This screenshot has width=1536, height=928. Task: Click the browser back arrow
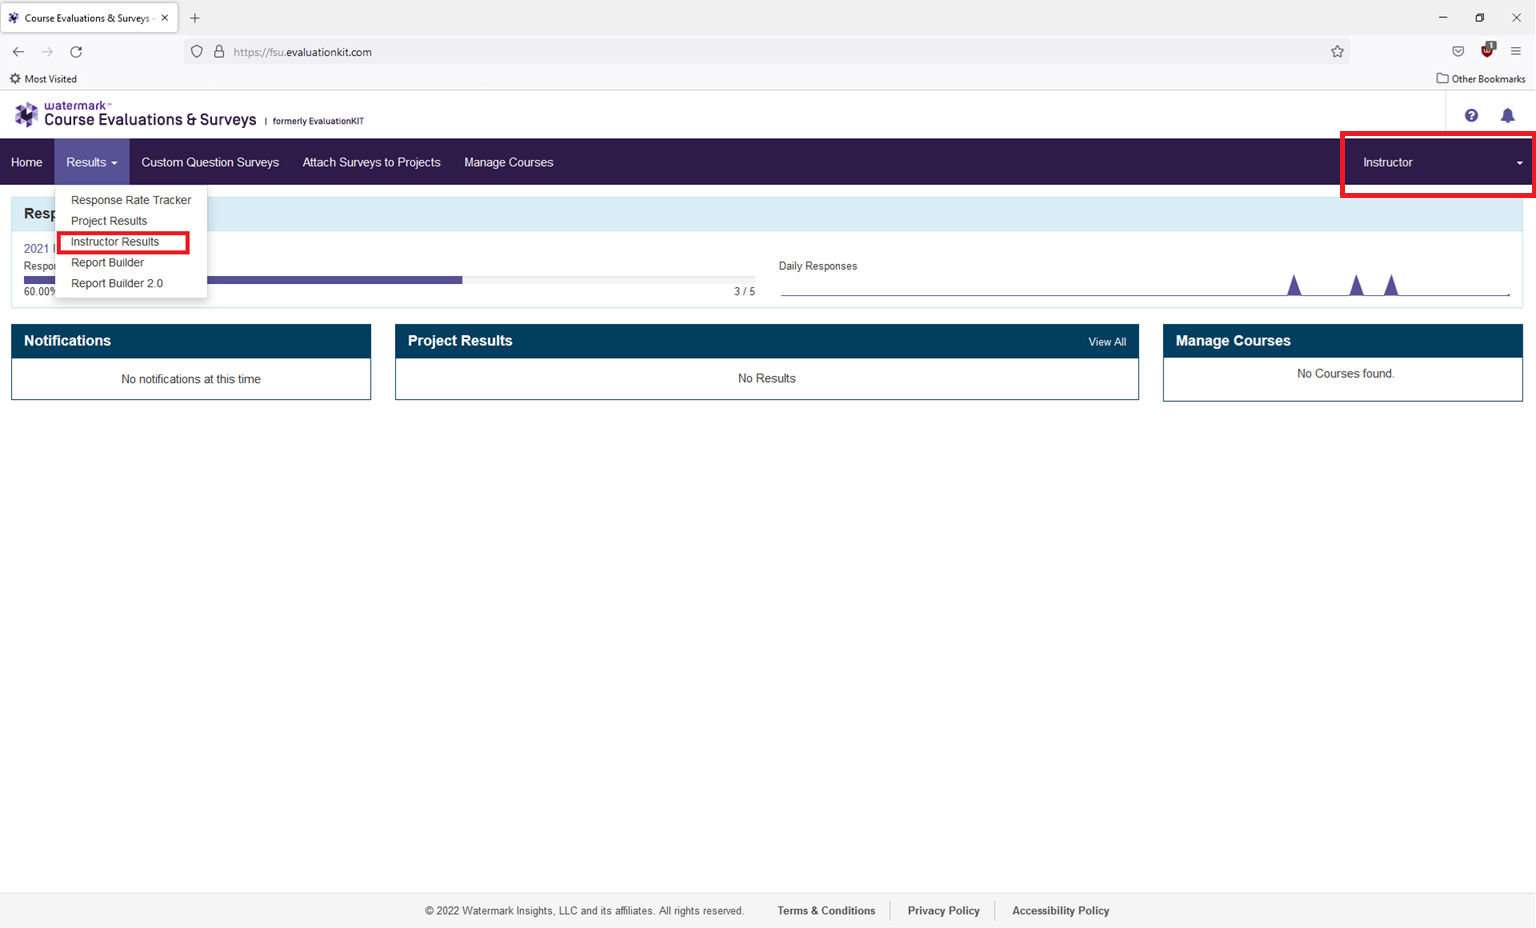18,52
